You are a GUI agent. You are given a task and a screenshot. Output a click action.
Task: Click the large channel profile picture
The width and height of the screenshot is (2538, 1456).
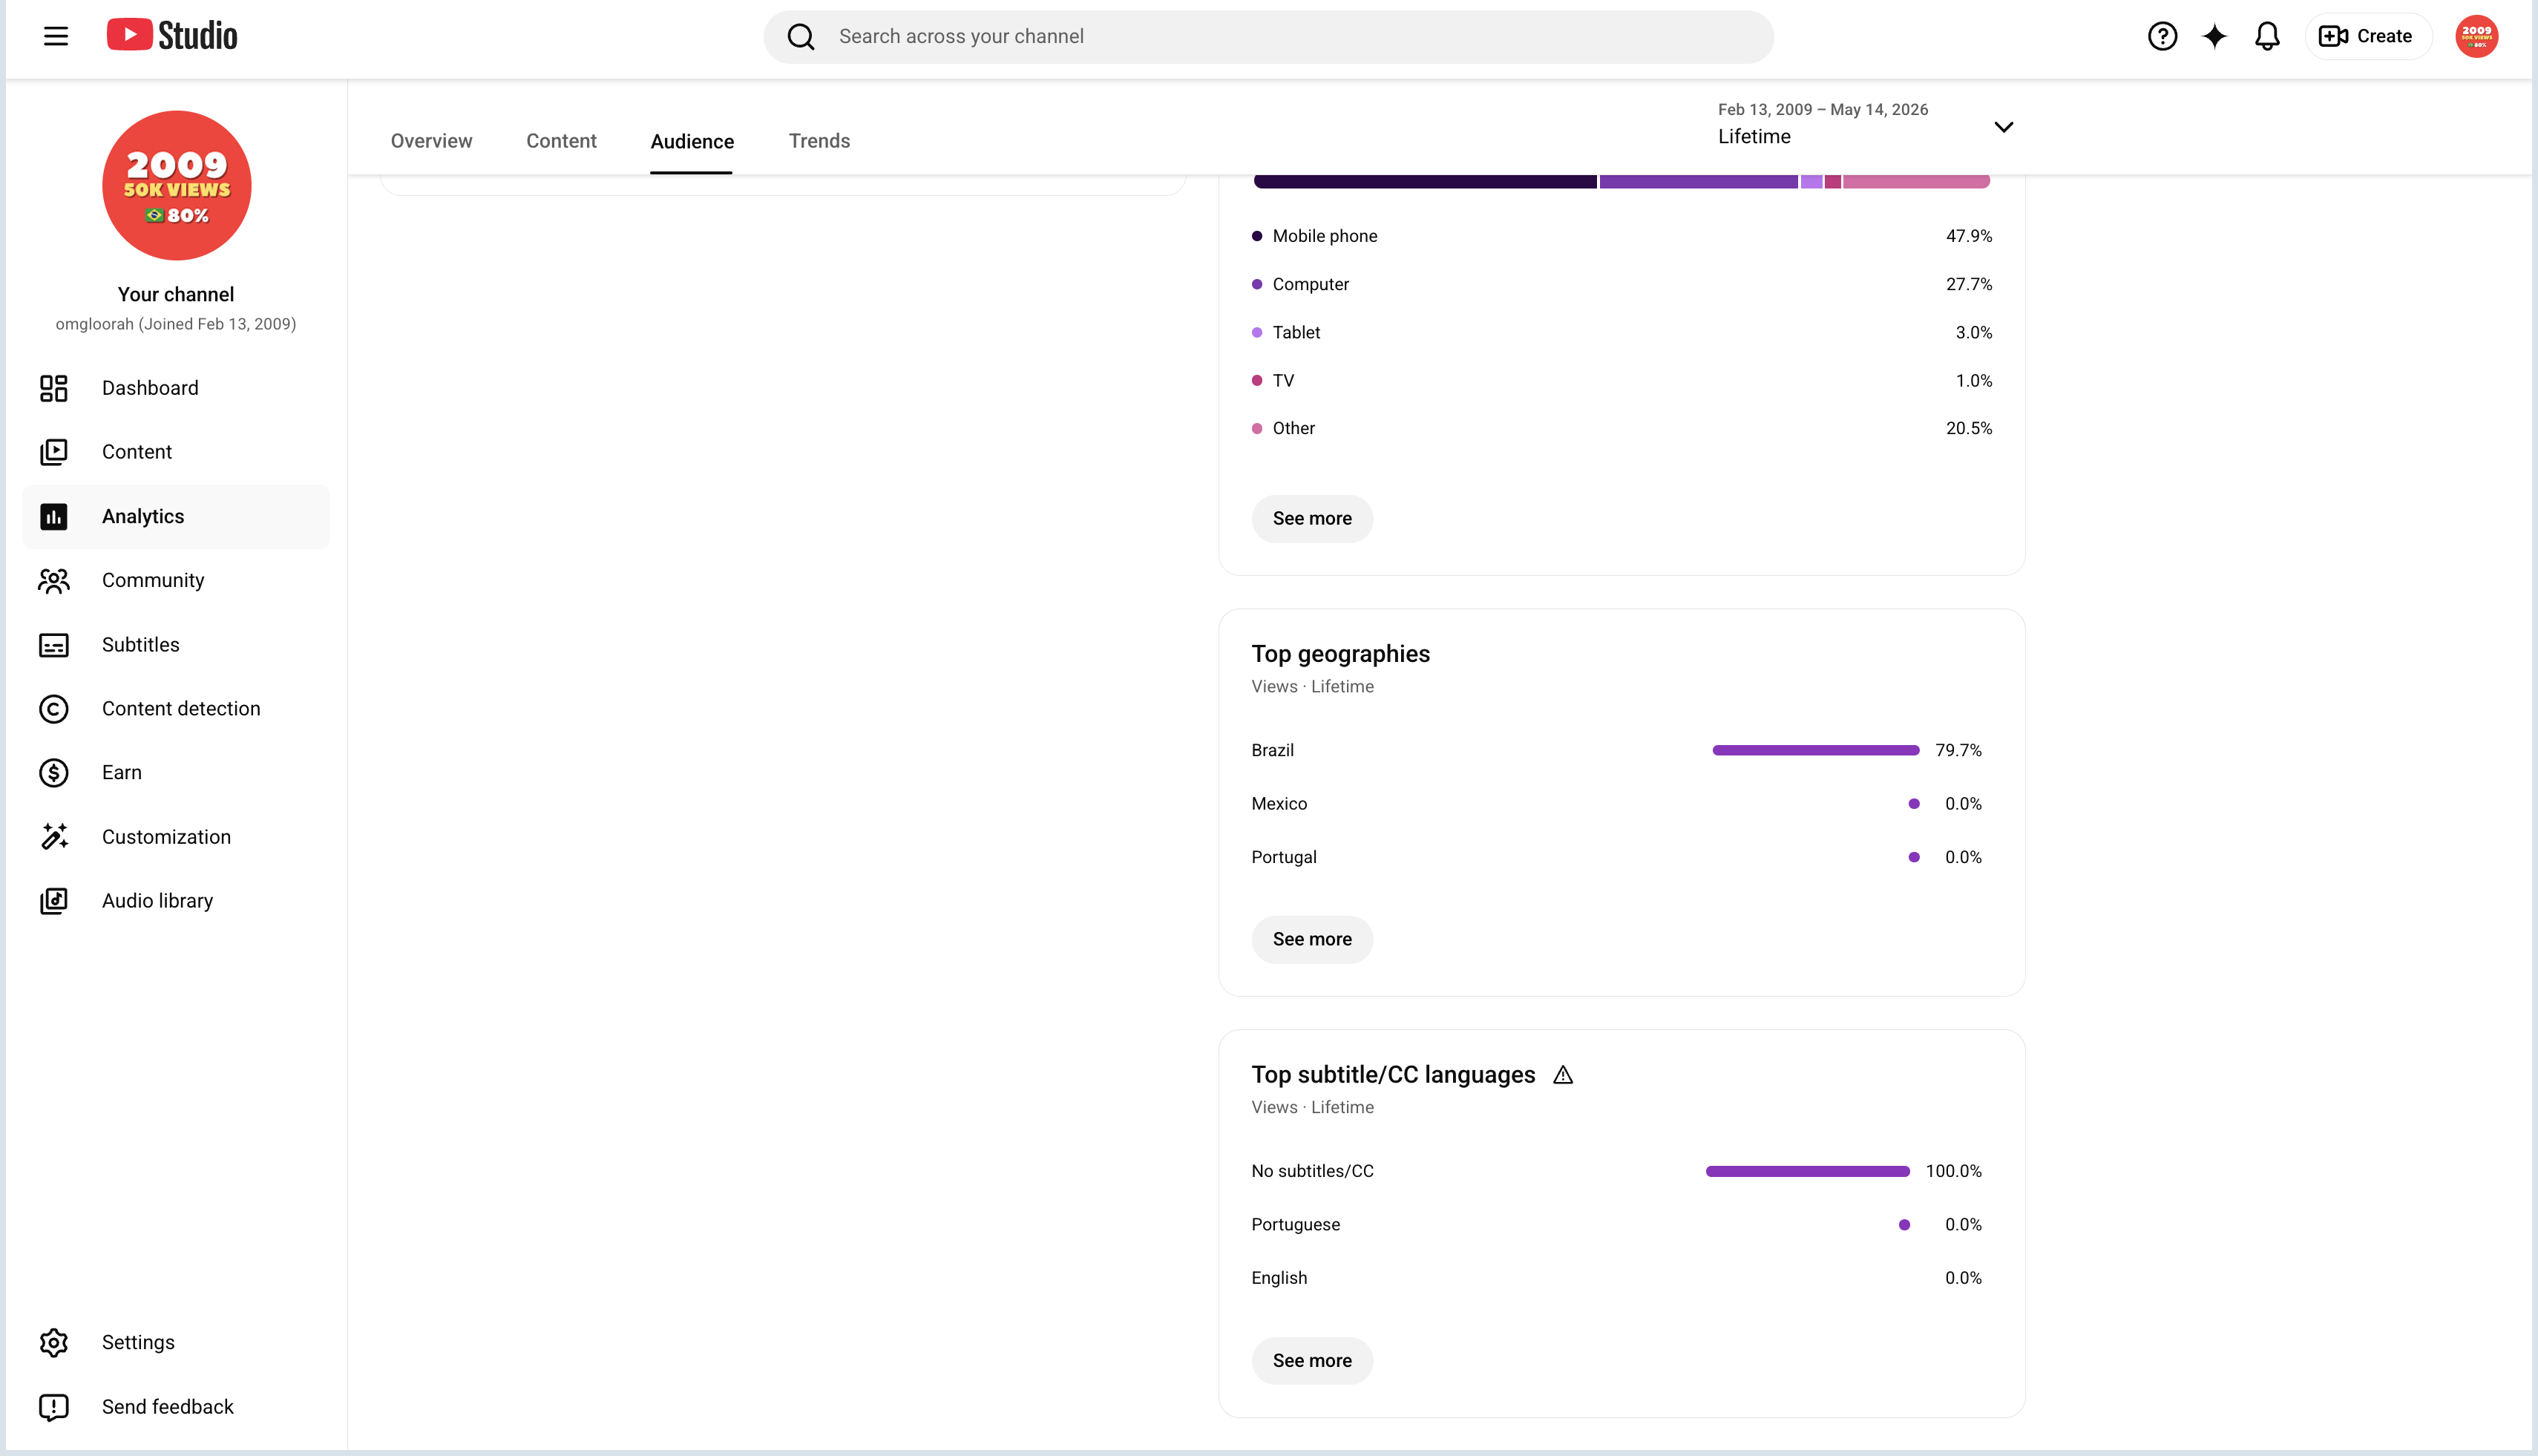pos(176,185)
